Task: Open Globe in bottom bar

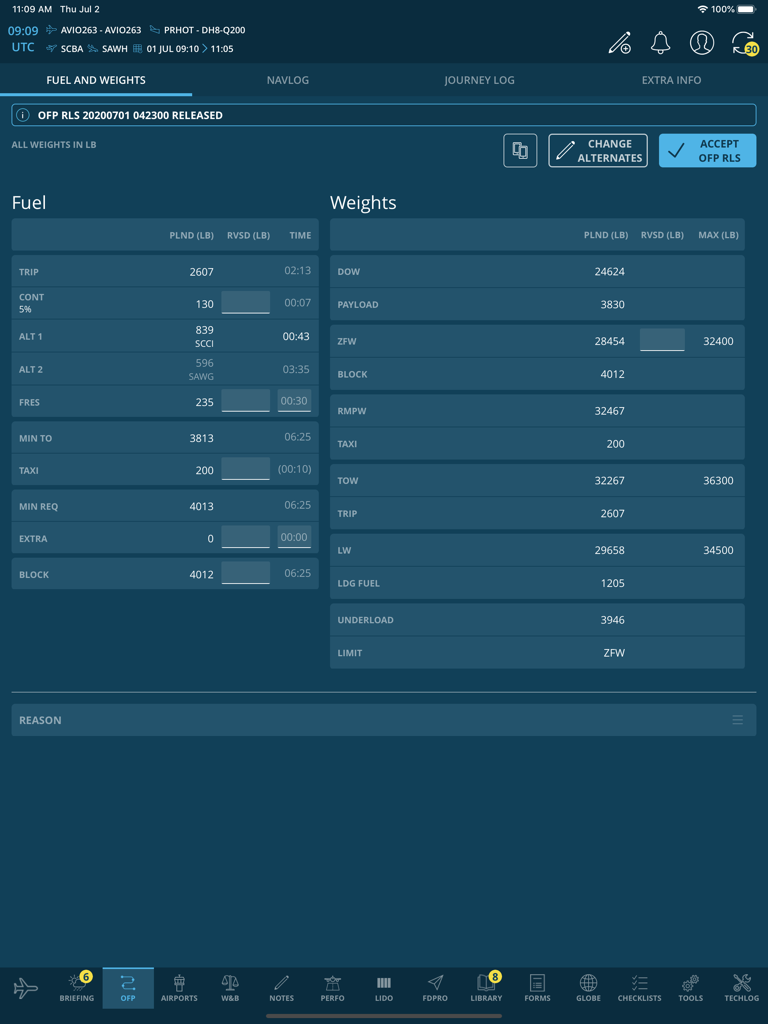Action: click(x=588, y=987)
